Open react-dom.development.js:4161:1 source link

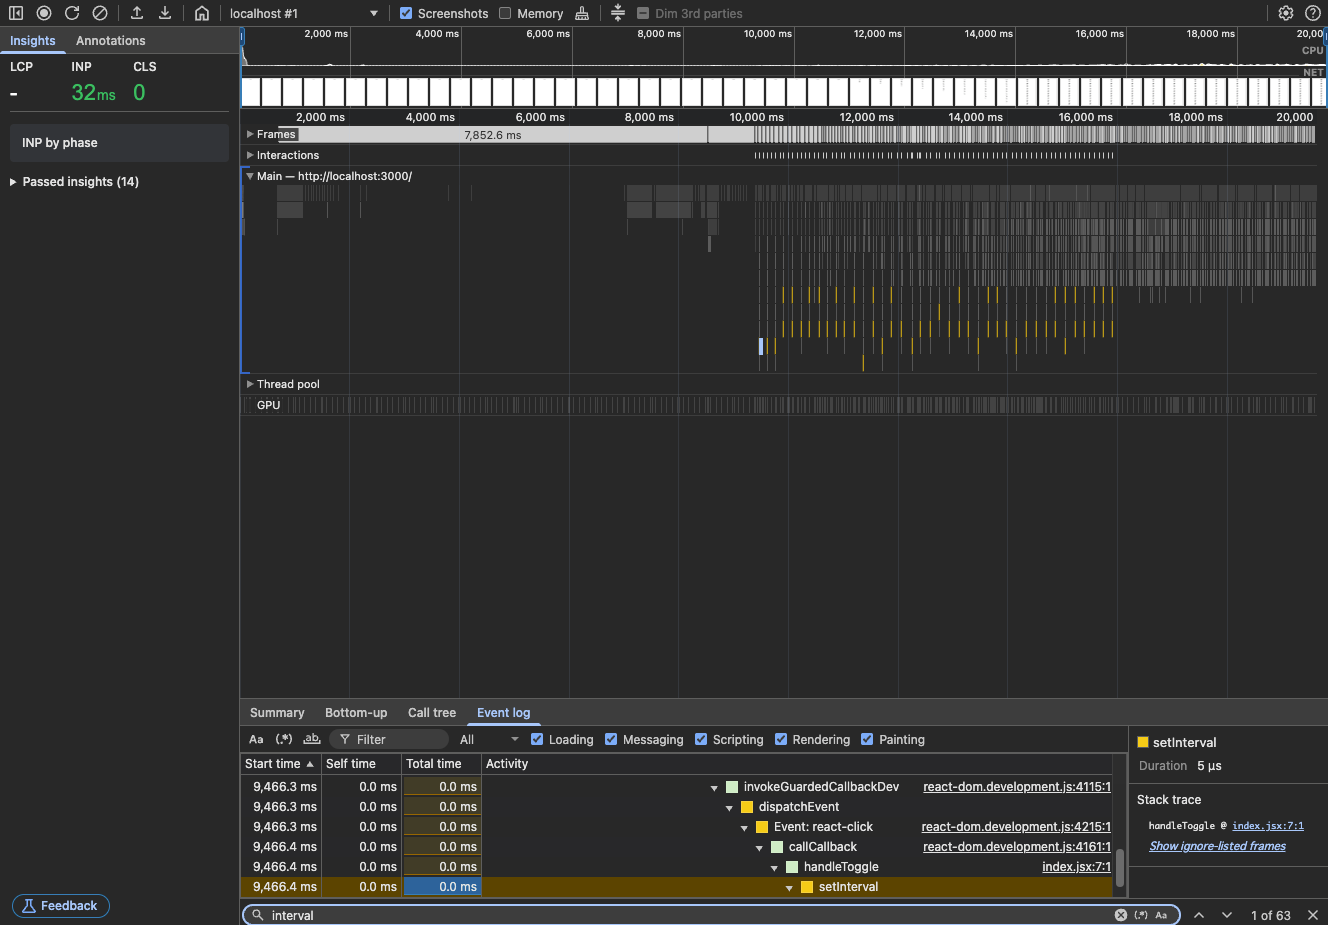click(1017, 847)
